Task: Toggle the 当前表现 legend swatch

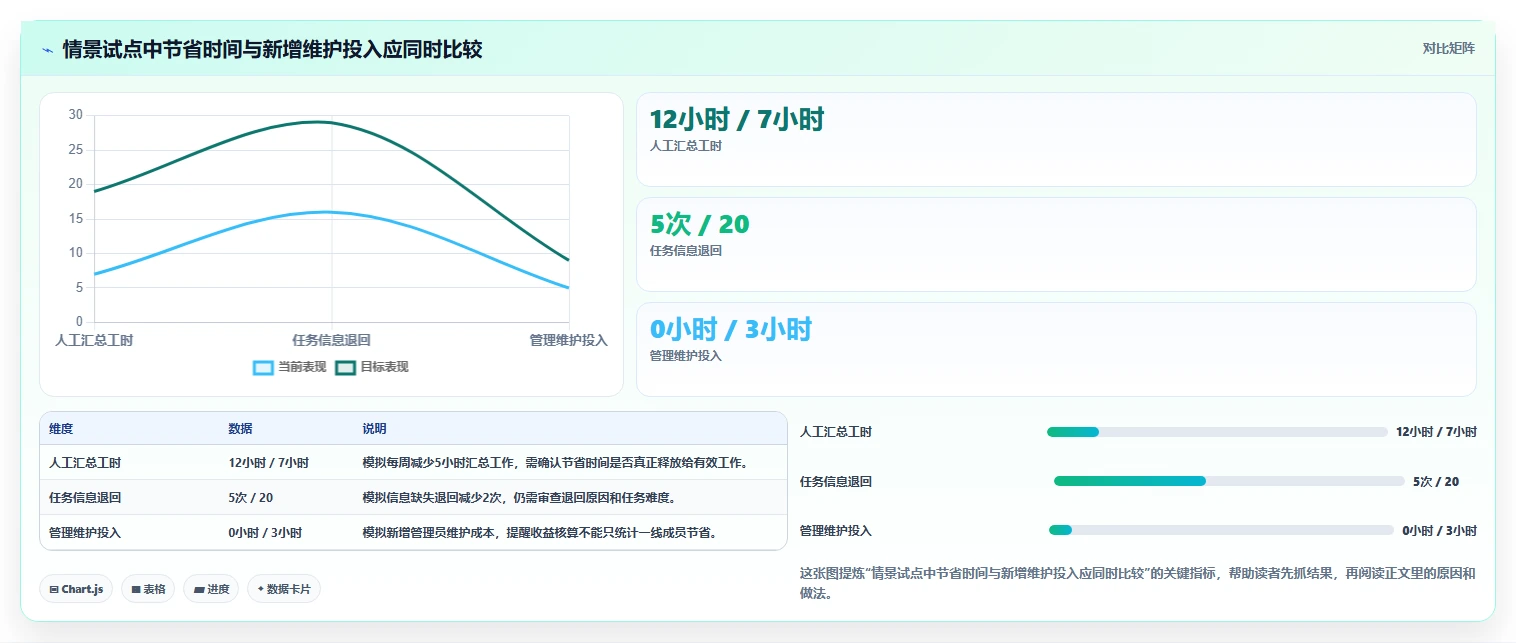Action: click(x=263, y=367)
